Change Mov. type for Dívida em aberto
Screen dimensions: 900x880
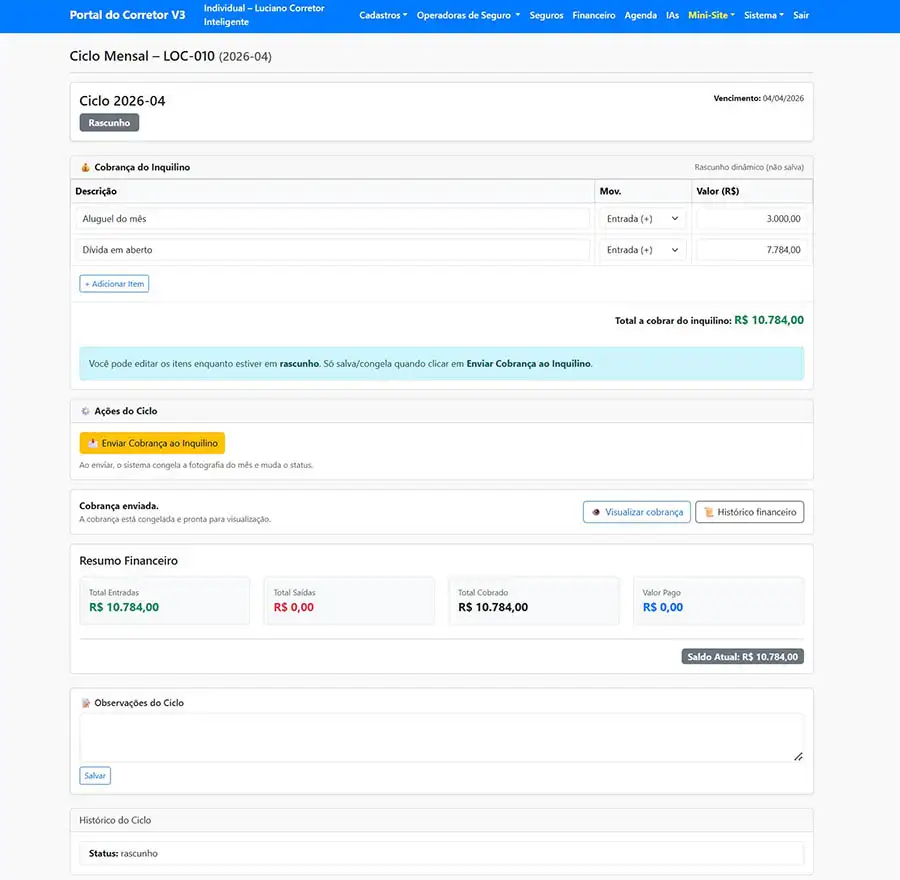[643, 250]
